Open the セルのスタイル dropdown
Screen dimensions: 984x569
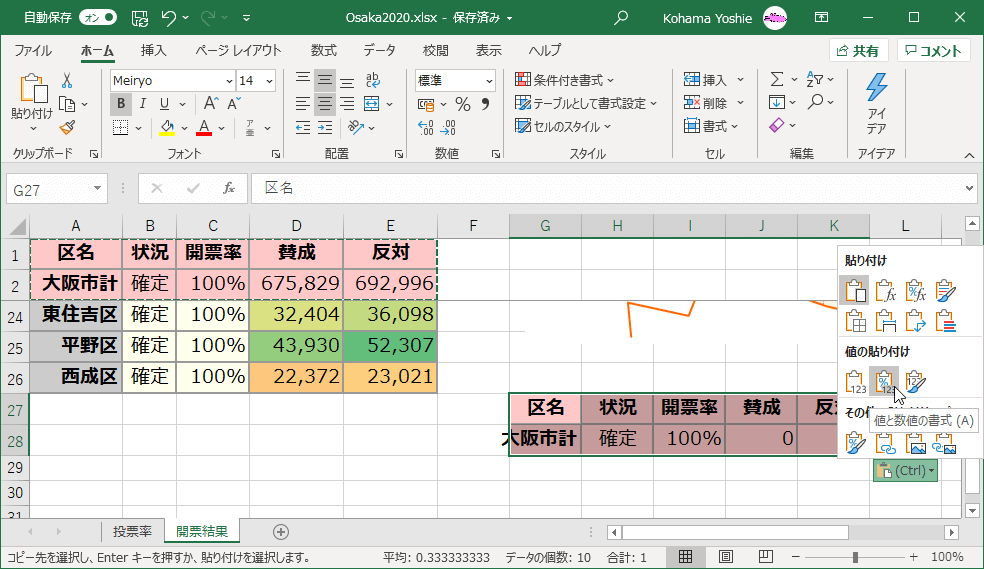563,127
